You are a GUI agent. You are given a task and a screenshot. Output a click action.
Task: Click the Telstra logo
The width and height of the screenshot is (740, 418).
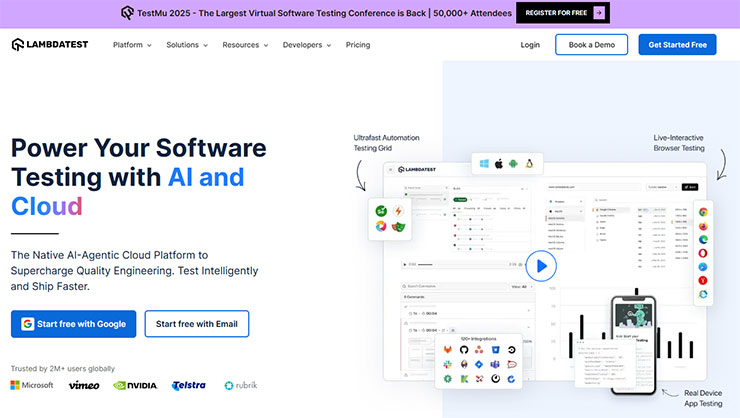pyautogui.click(x=189, y=385)
